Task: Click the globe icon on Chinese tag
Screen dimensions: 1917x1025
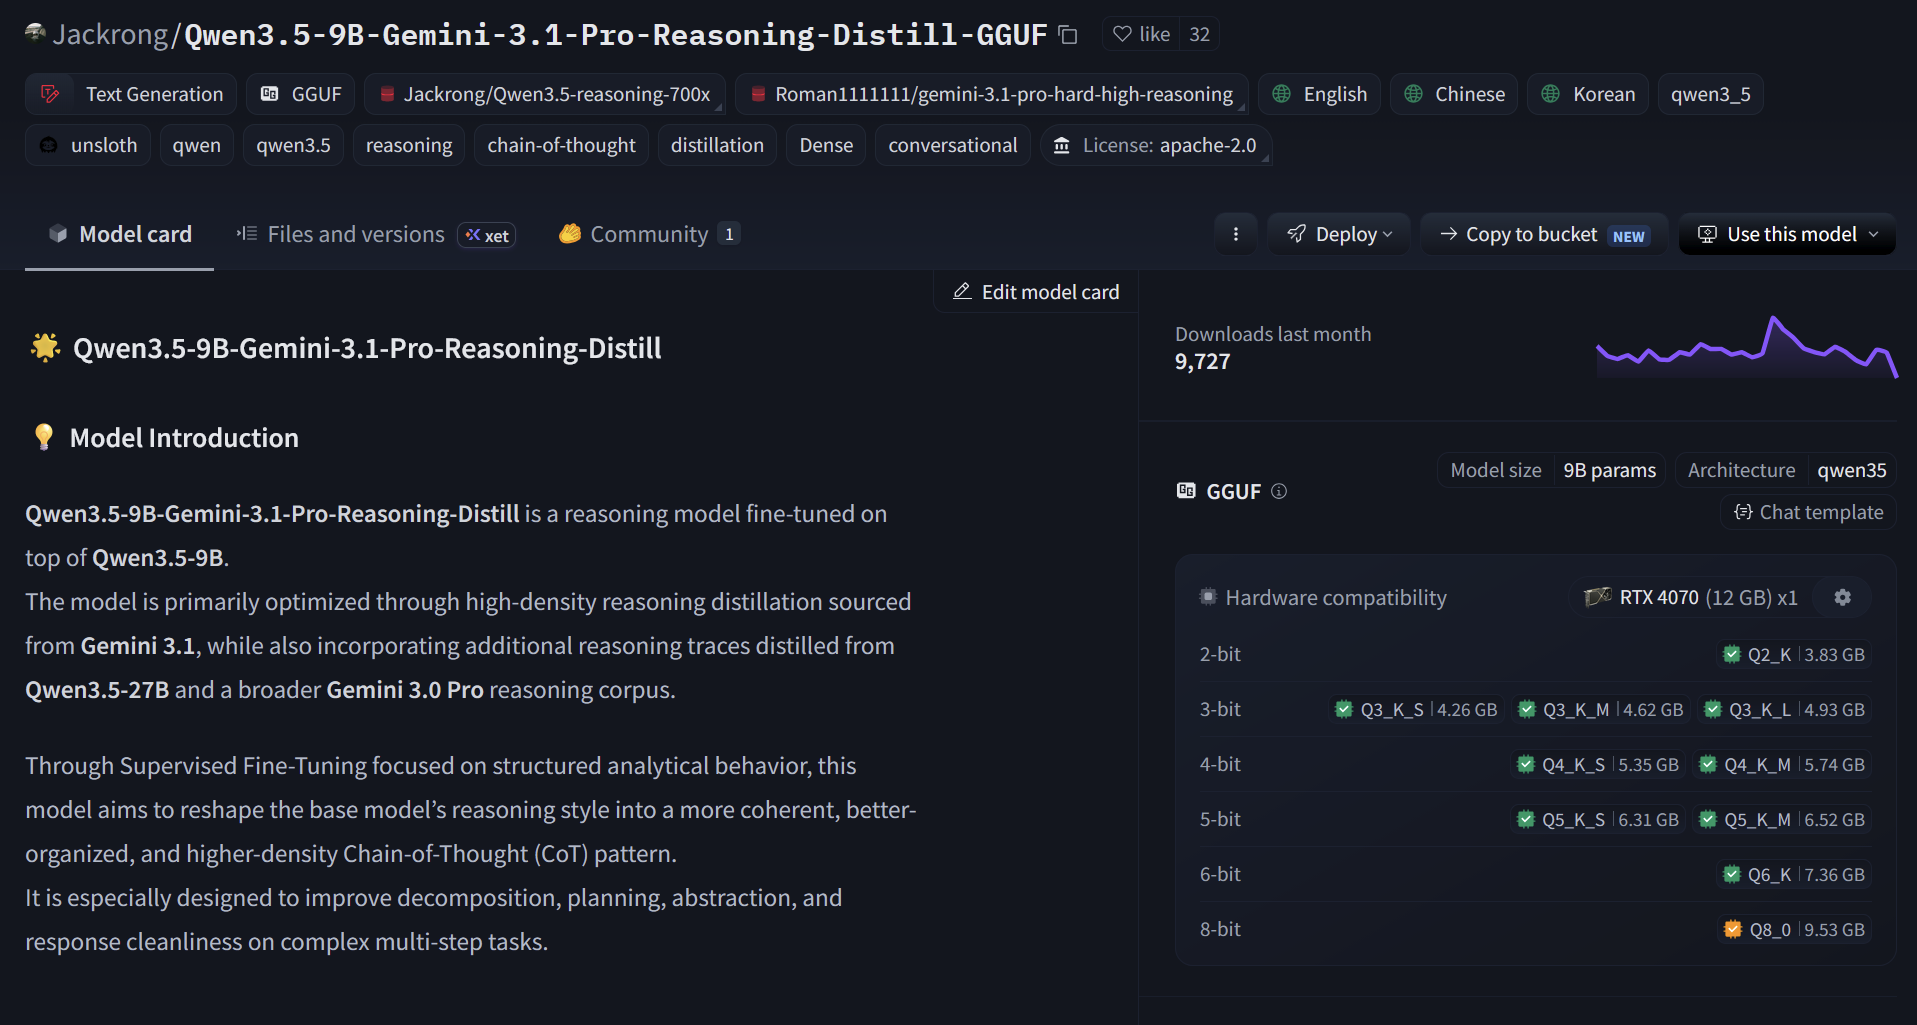Action: tap(1413, 94)
